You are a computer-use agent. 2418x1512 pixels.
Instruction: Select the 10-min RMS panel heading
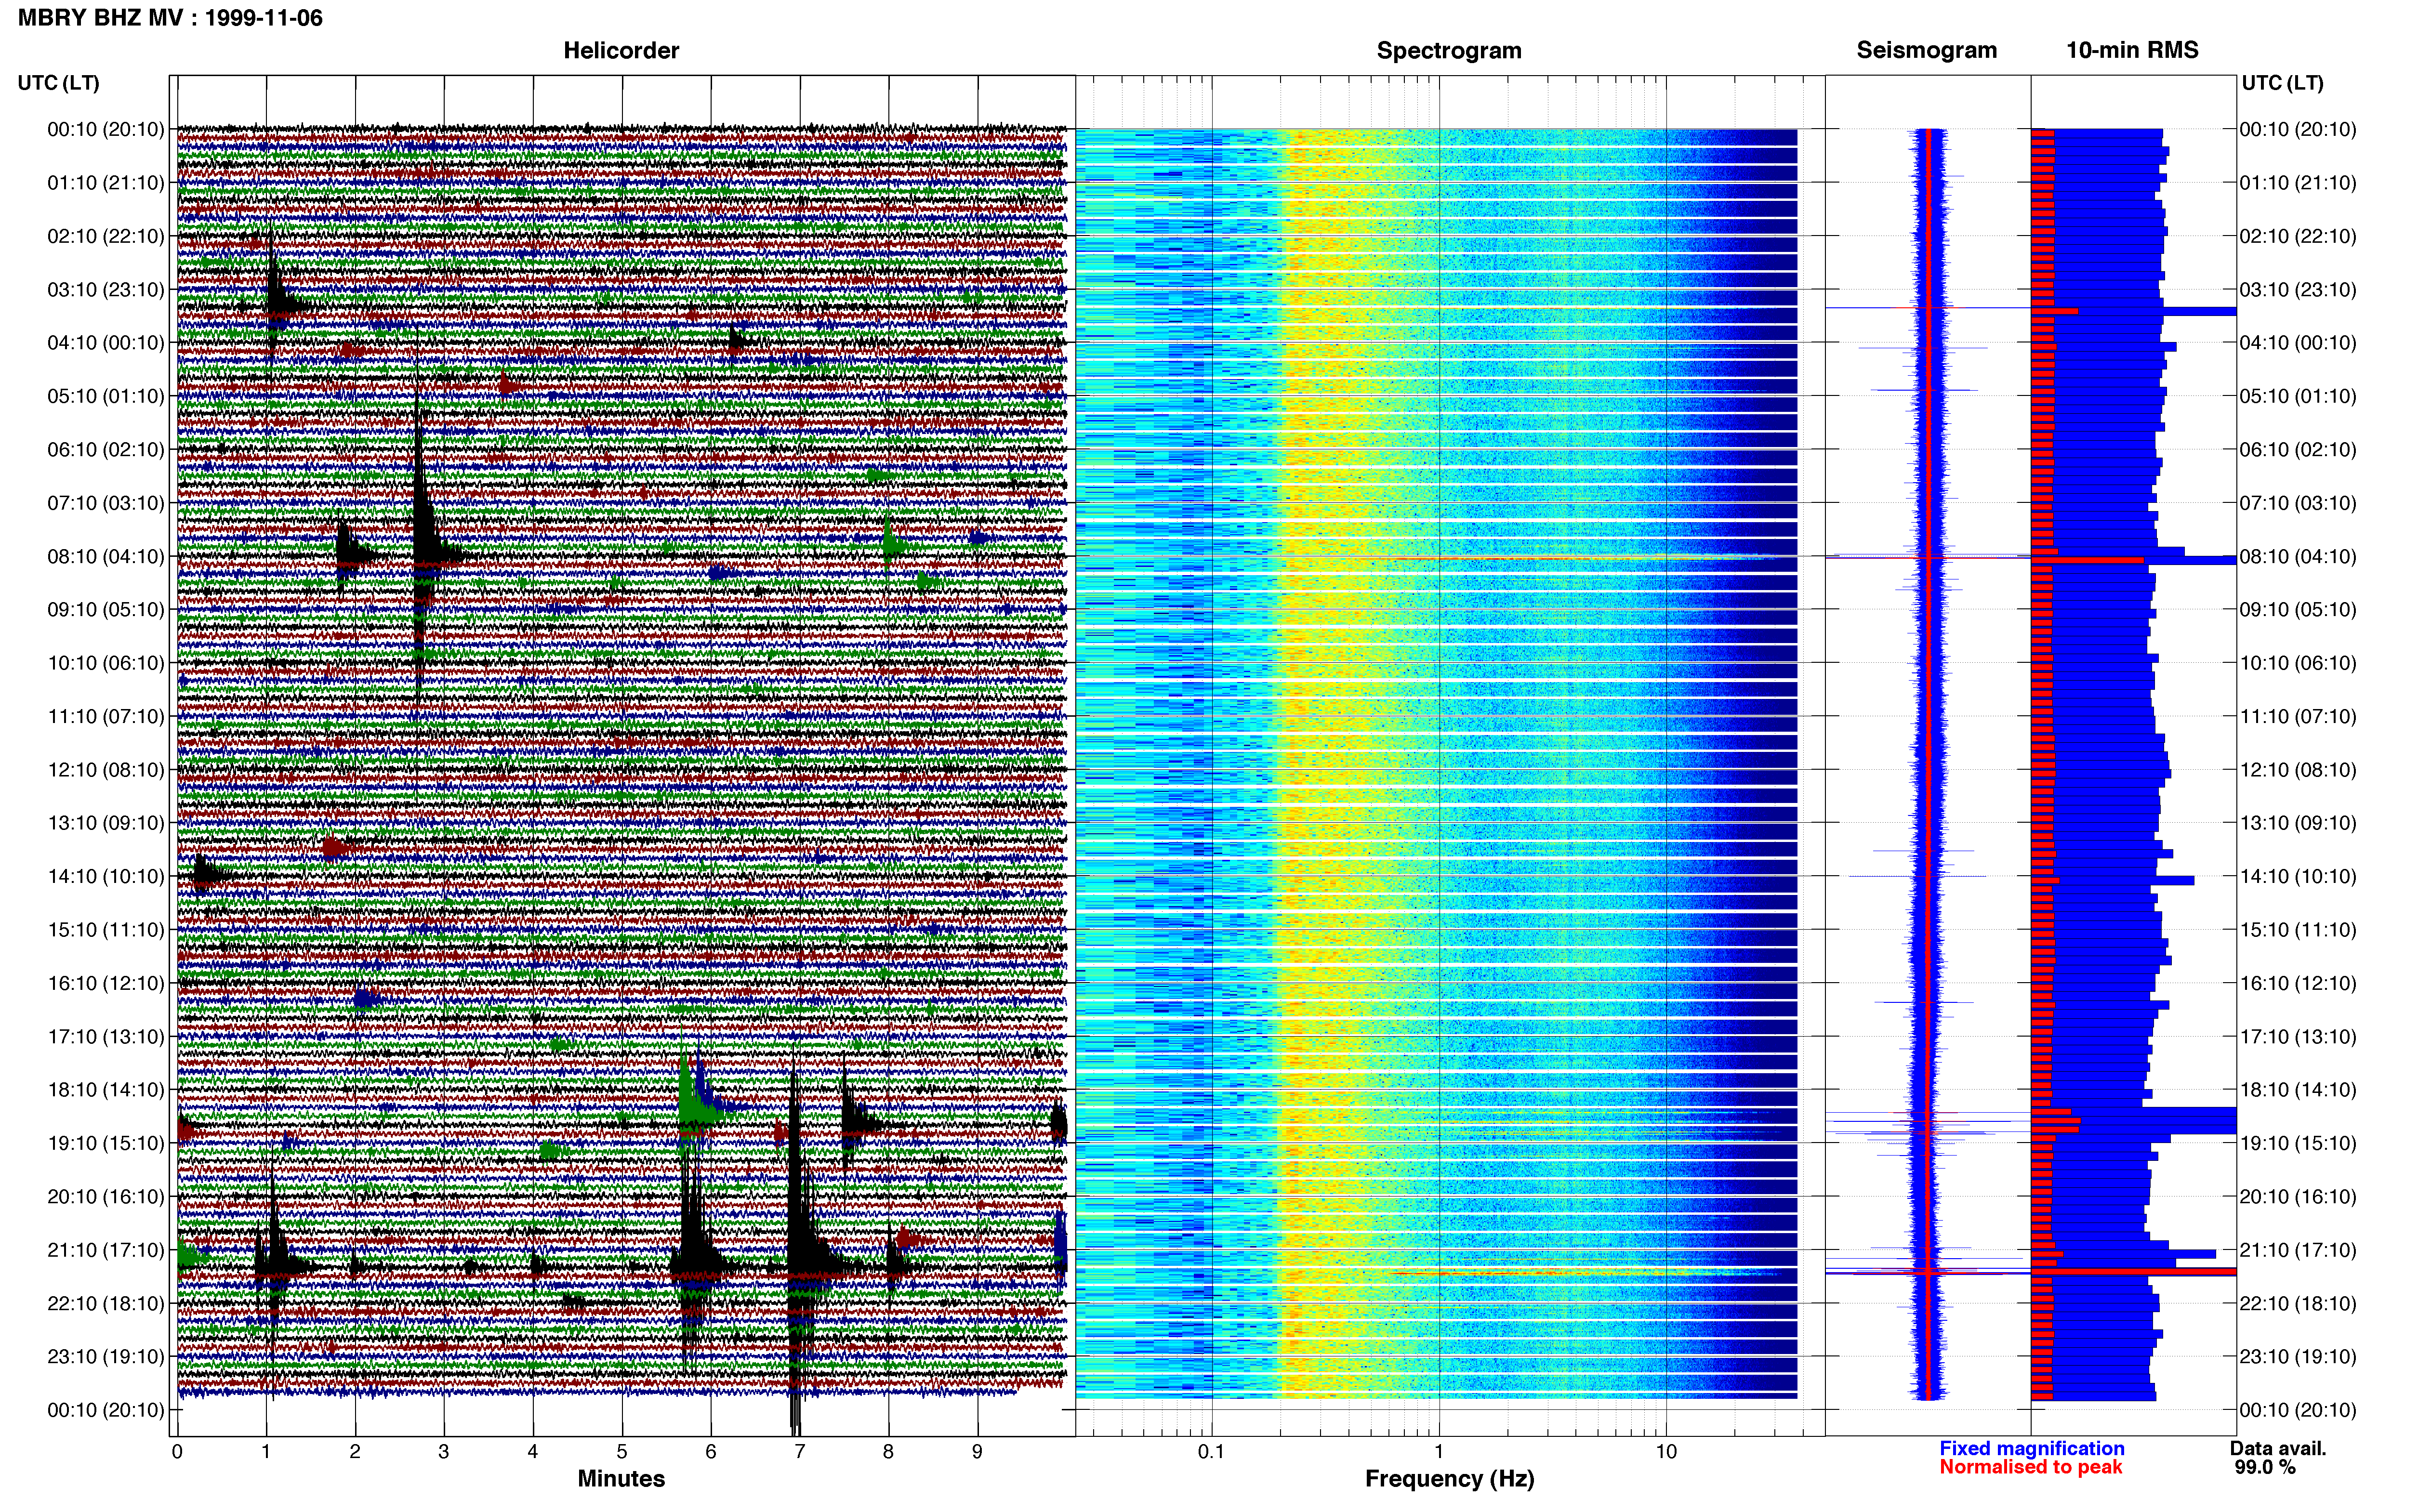pos(2132,50)
